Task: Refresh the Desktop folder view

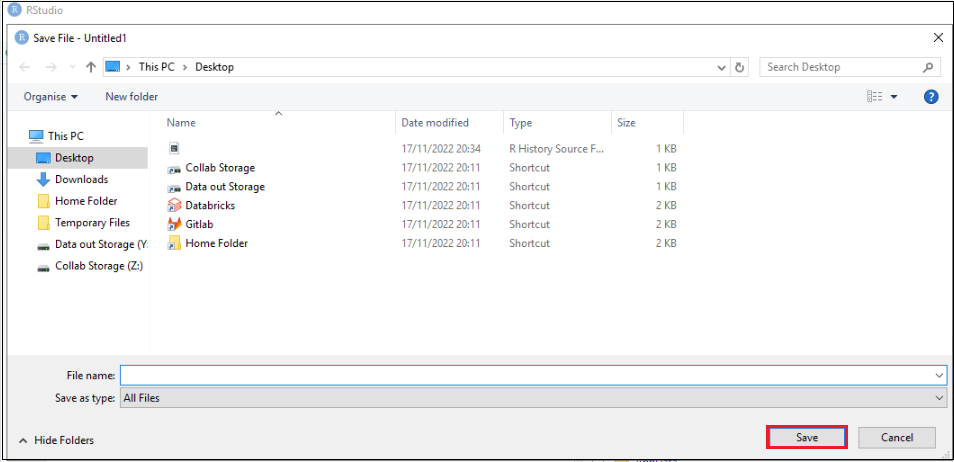Action: 739,68
